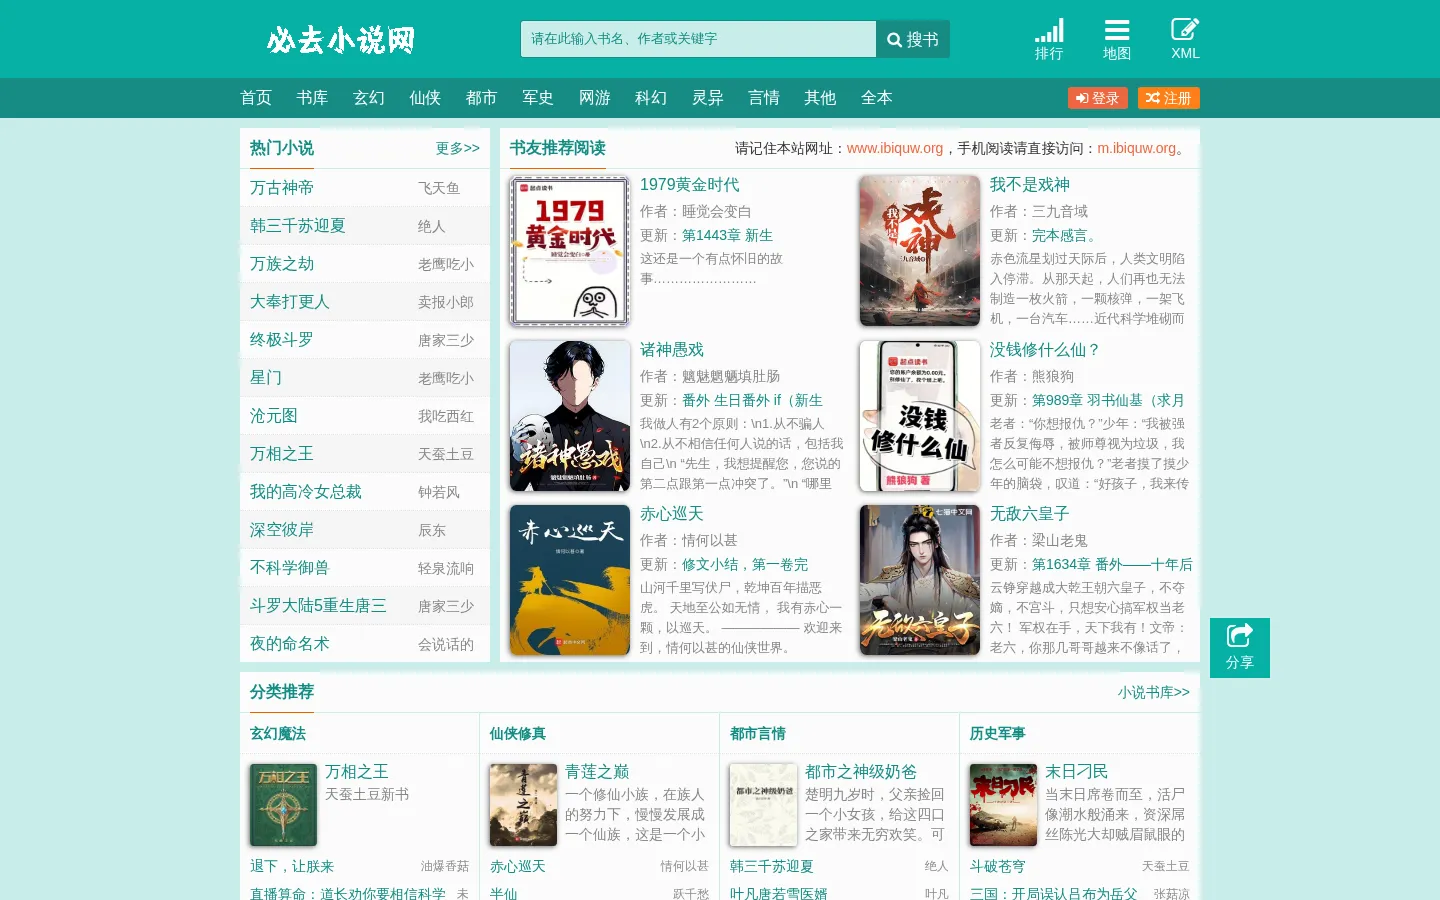
Task: Click the 搜书 search button
Action: pyautogui.click(x=913, y=39)
